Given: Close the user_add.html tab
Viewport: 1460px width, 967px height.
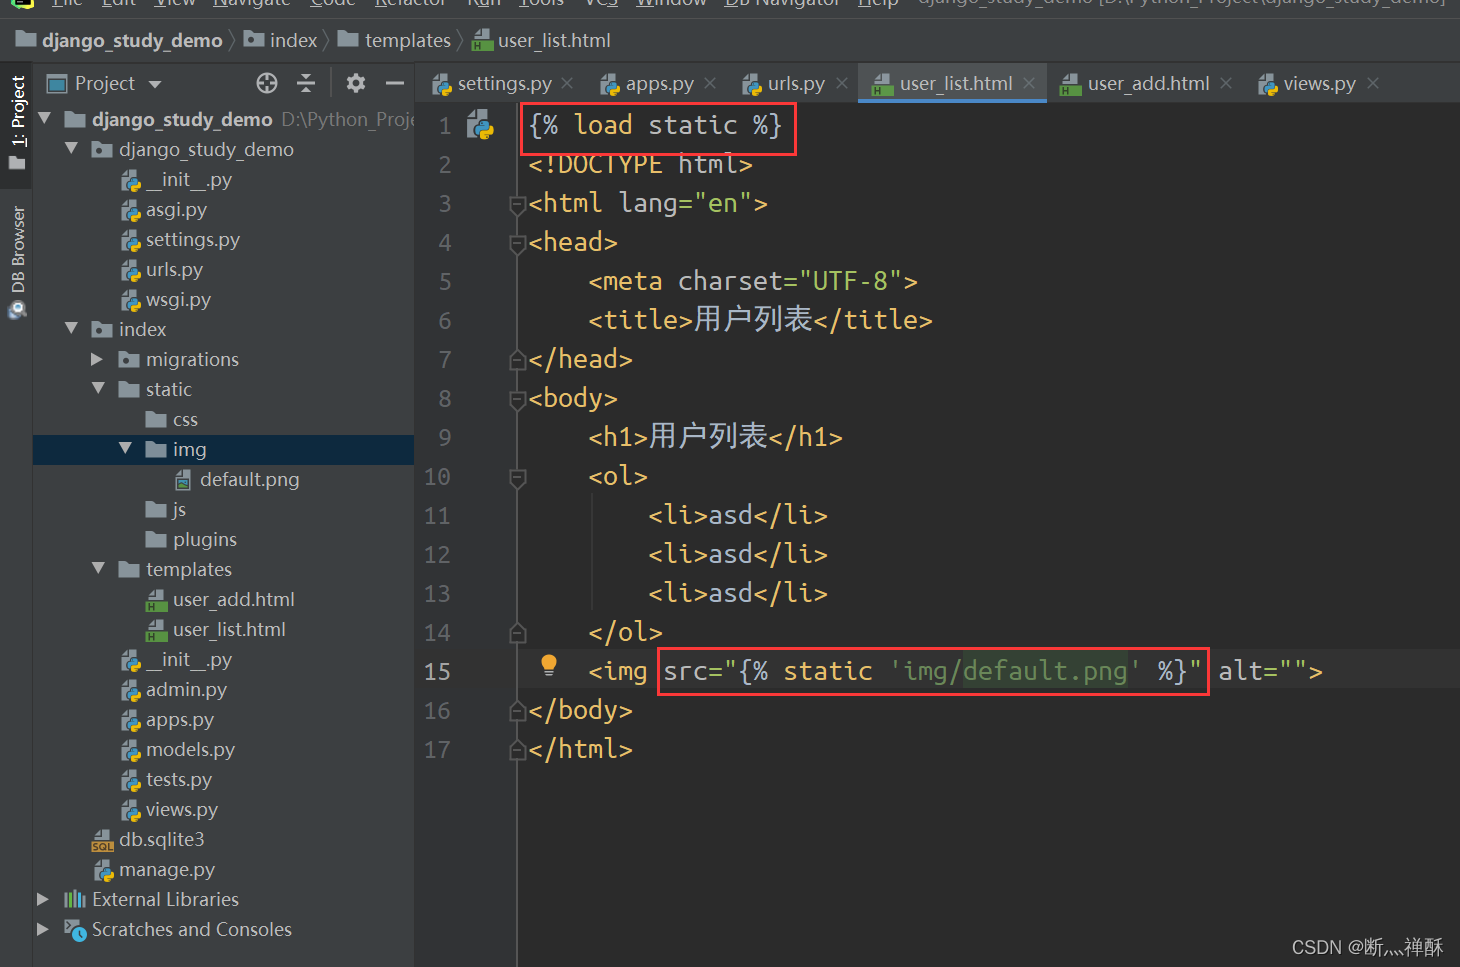Looking at the screenshot, I should point(1226,83).
